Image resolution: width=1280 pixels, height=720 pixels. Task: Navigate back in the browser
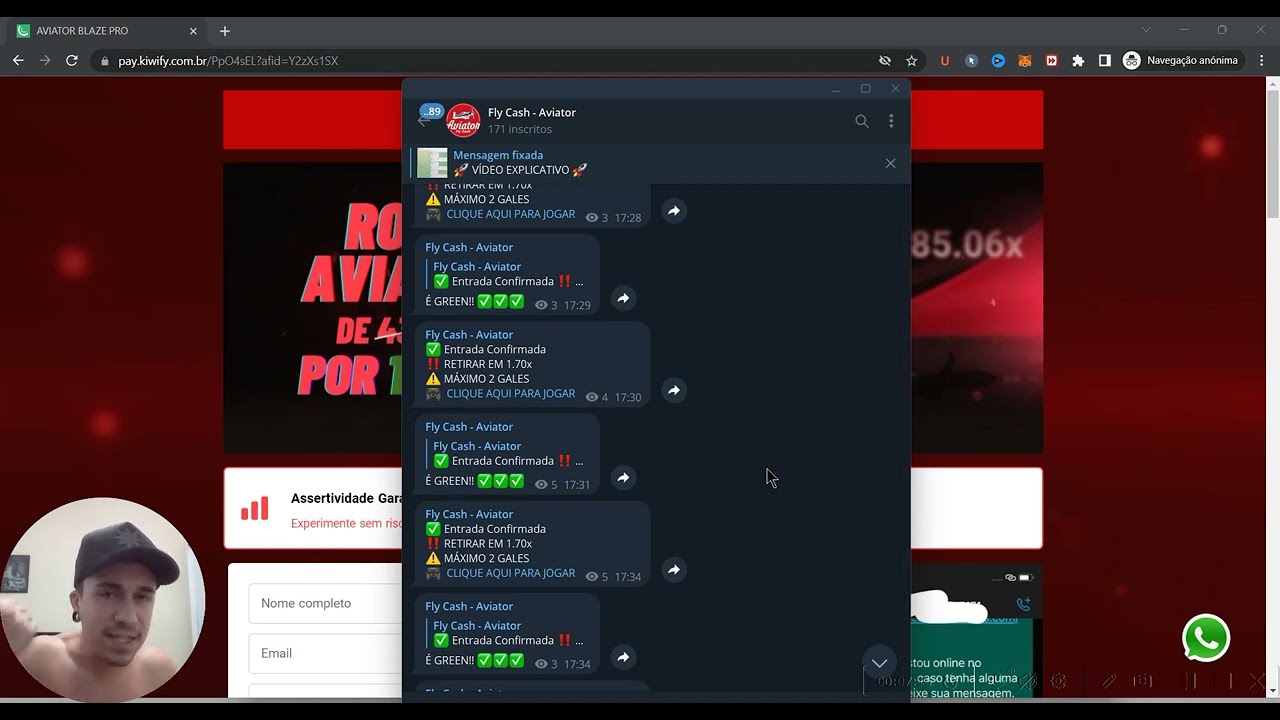point(18,61)
